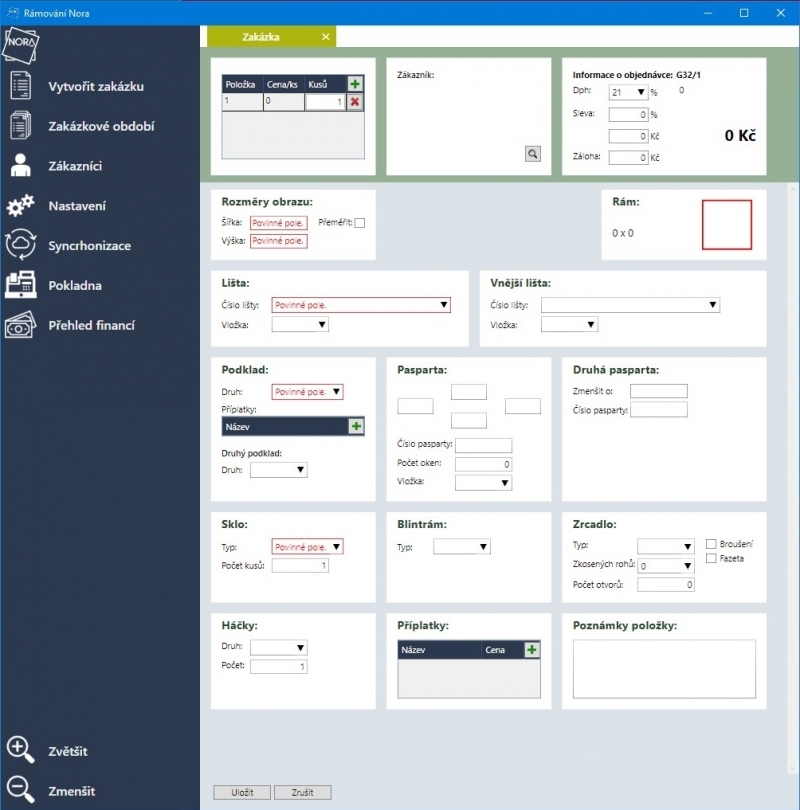Click the Uložit button
This screenshot has width=800, height=810.
pyautogui.click(x=241, y=792)
